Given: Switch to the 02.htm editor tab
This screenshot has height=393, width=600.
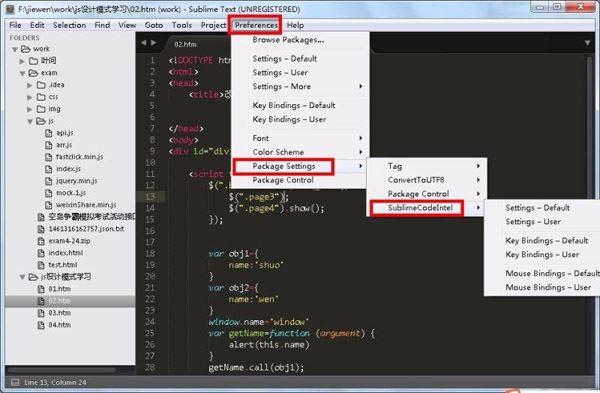Looking at the screenshot, I should [x=185, y=44].
